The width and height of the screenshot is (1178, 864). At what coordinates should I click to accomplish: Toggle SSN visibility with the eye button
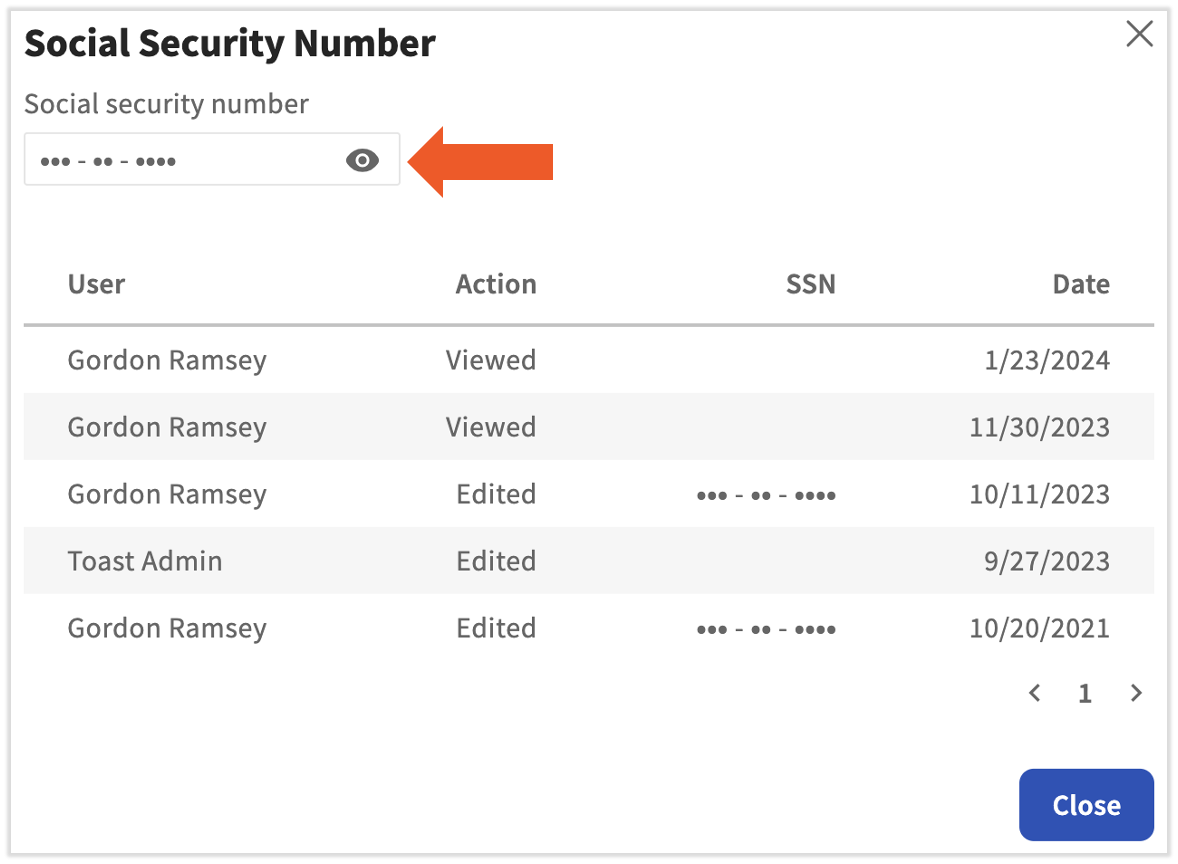362,160
